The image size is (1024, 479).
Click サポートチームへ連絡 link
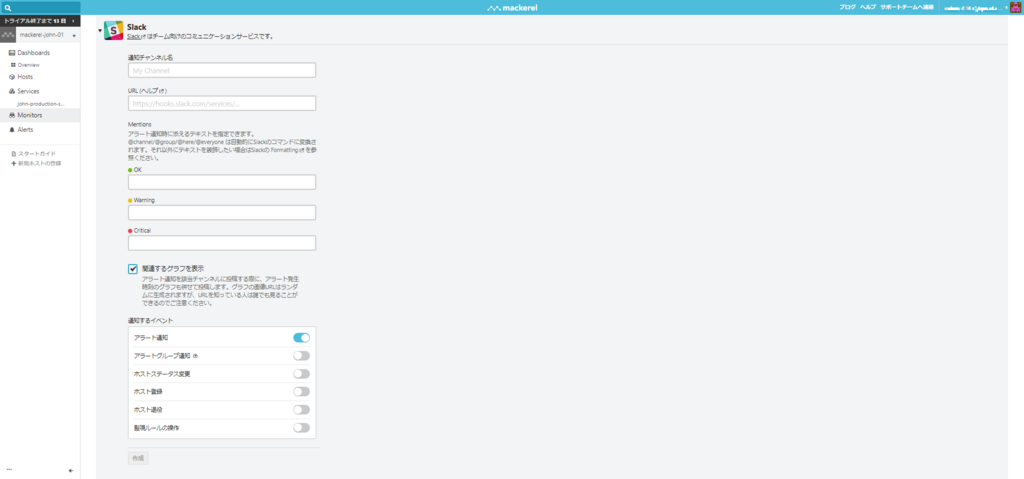coord(907,7)
